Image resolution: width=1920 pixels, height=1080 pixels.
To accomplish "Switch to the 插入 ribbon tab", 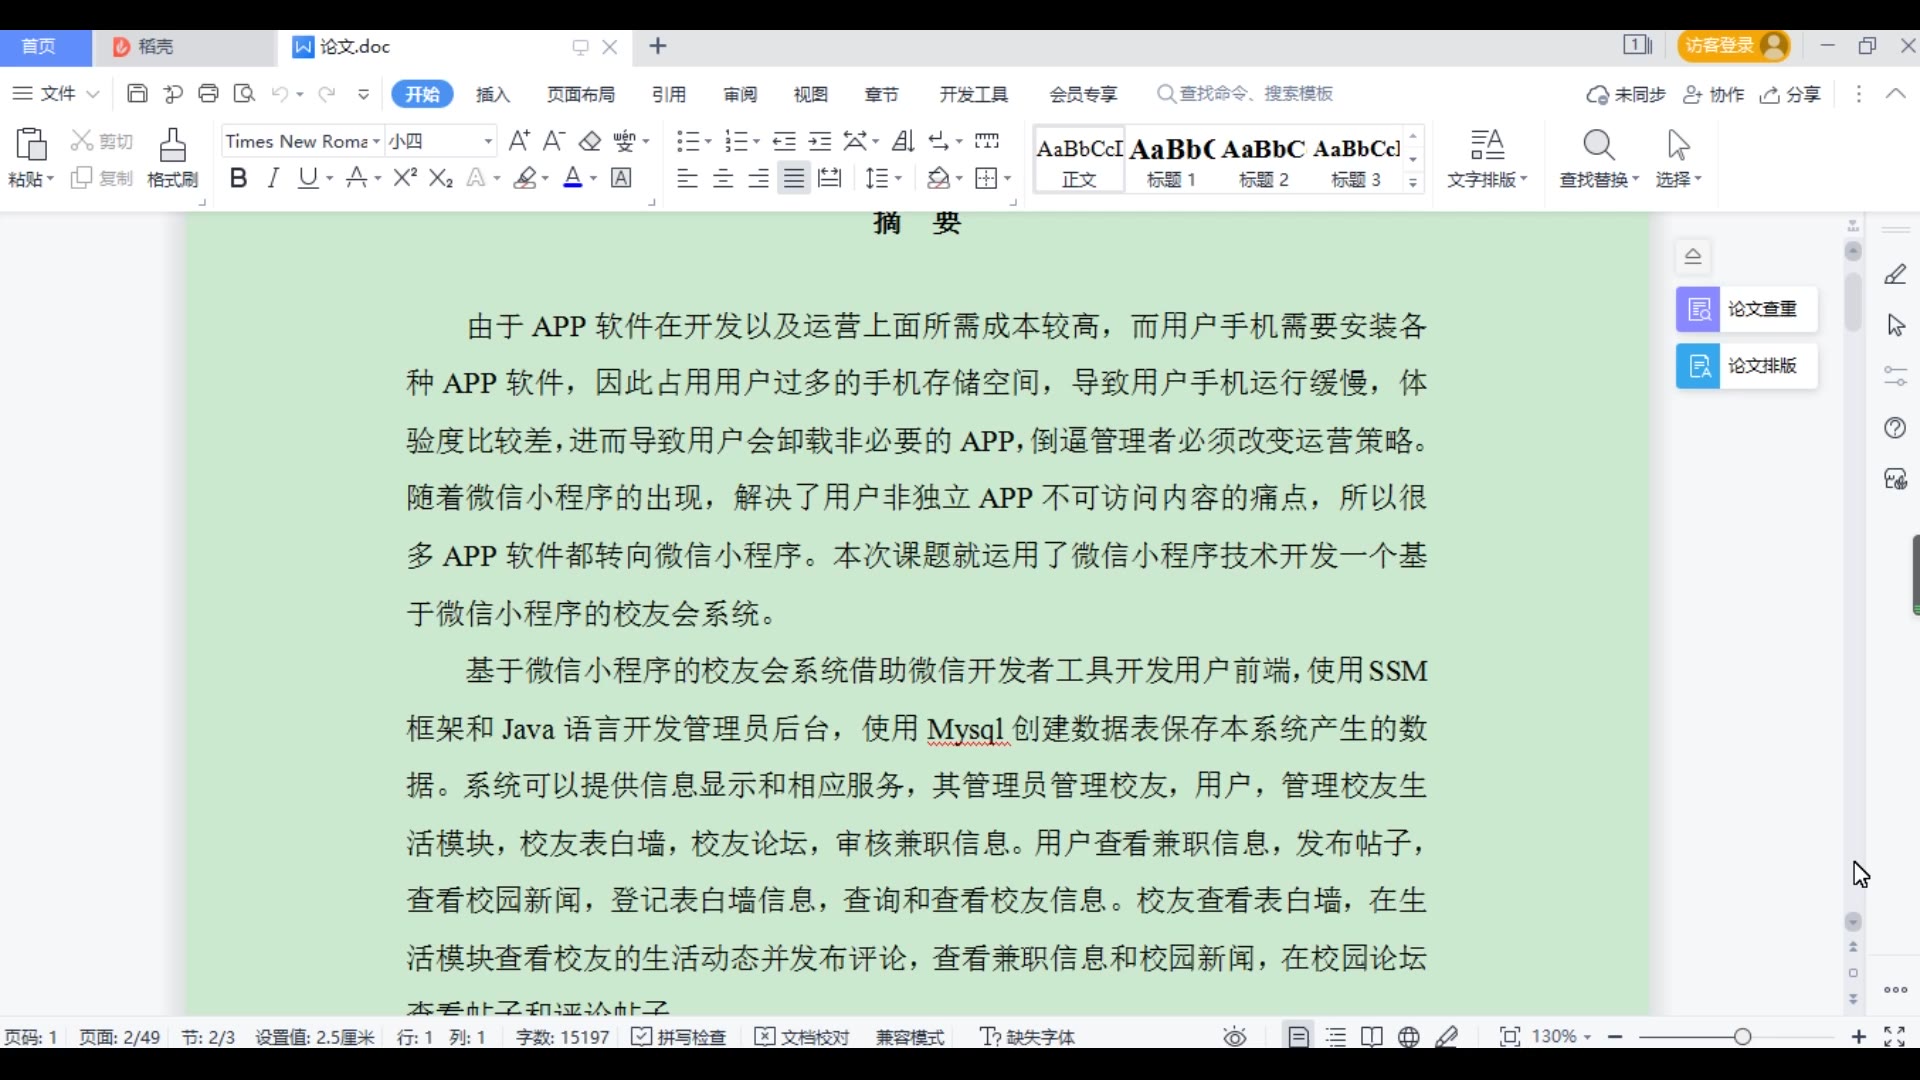I will (492, 94).
